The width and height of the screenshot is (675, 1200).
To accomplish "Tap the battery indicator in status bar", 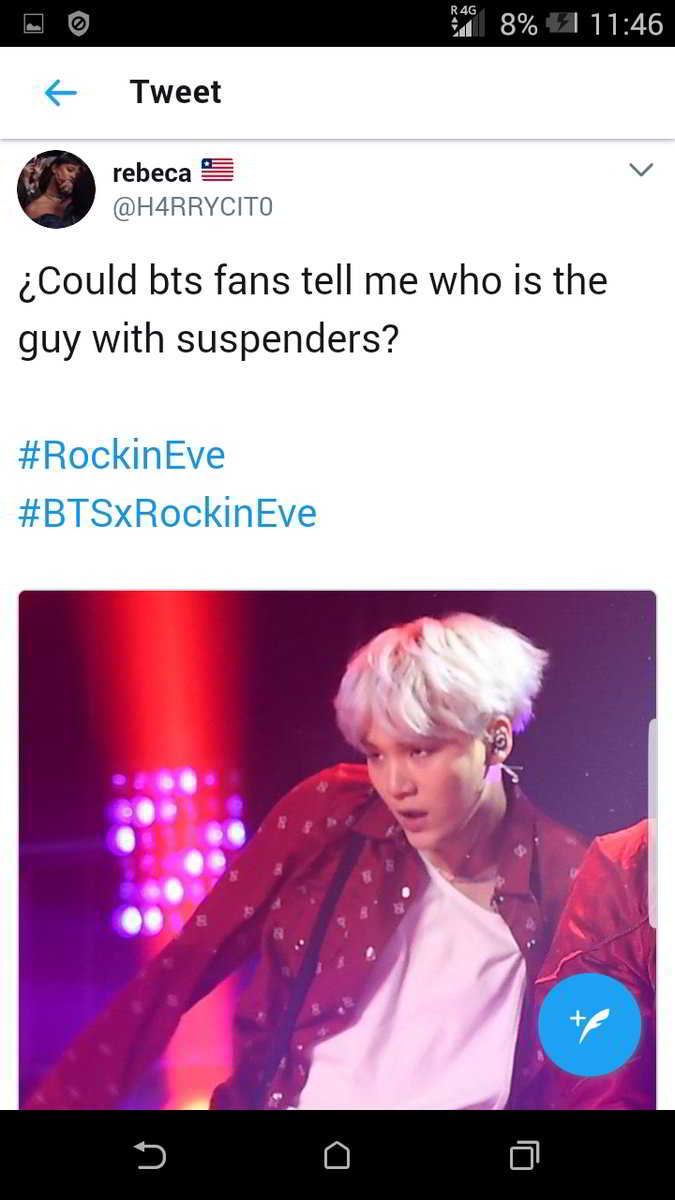I will 561,23.
